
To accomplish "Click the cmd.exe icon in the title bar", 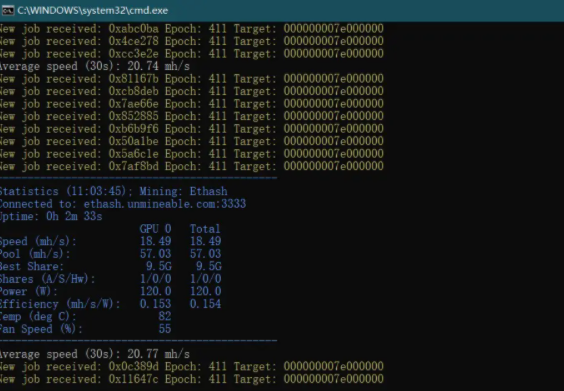I will [x=8, y=10].
